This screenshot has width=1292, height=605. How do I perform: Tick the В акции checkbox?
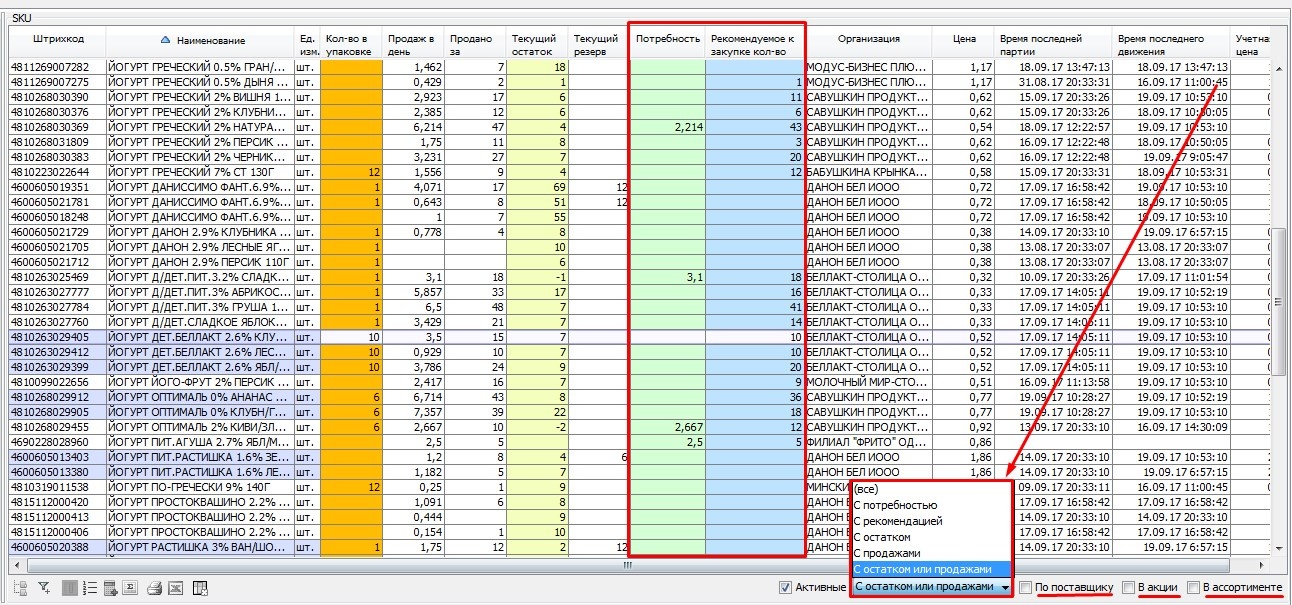pyautogui.click(x=1129, y=587)
